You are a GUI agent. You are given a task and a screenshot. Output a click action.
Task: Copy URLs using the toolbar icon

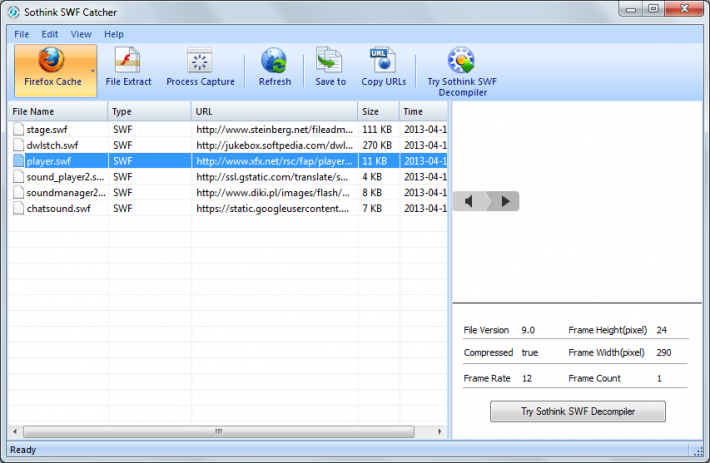383,67
